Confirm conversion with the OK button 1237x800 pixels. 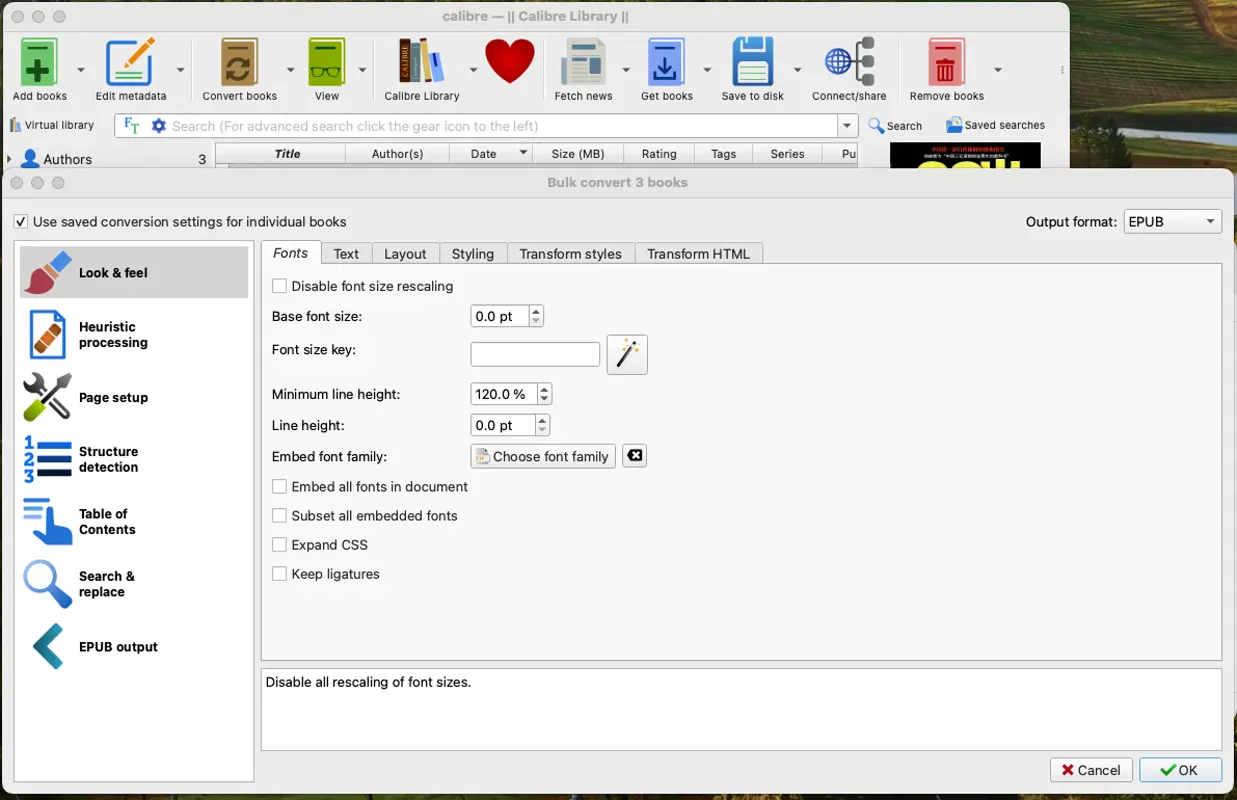click(1180, 770)
